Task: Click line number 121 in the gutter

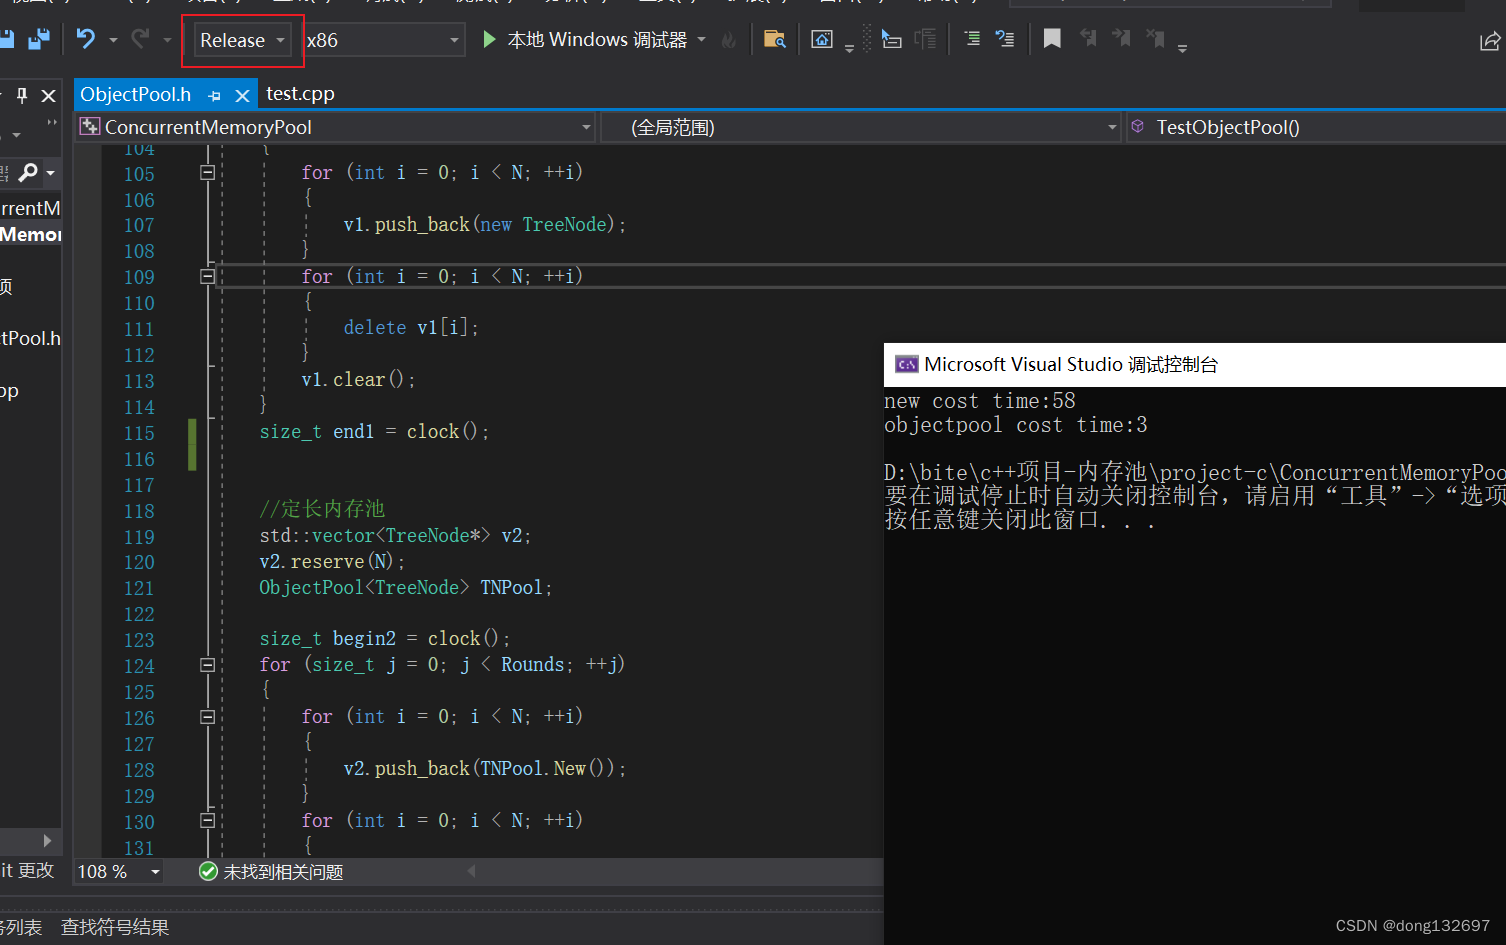Action: 139,589
